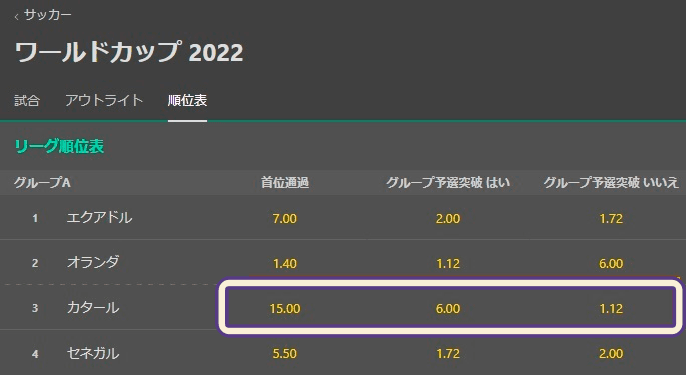
Task: Pick オランダ 首位通過 odds 1.40
Action: point(285,263)
